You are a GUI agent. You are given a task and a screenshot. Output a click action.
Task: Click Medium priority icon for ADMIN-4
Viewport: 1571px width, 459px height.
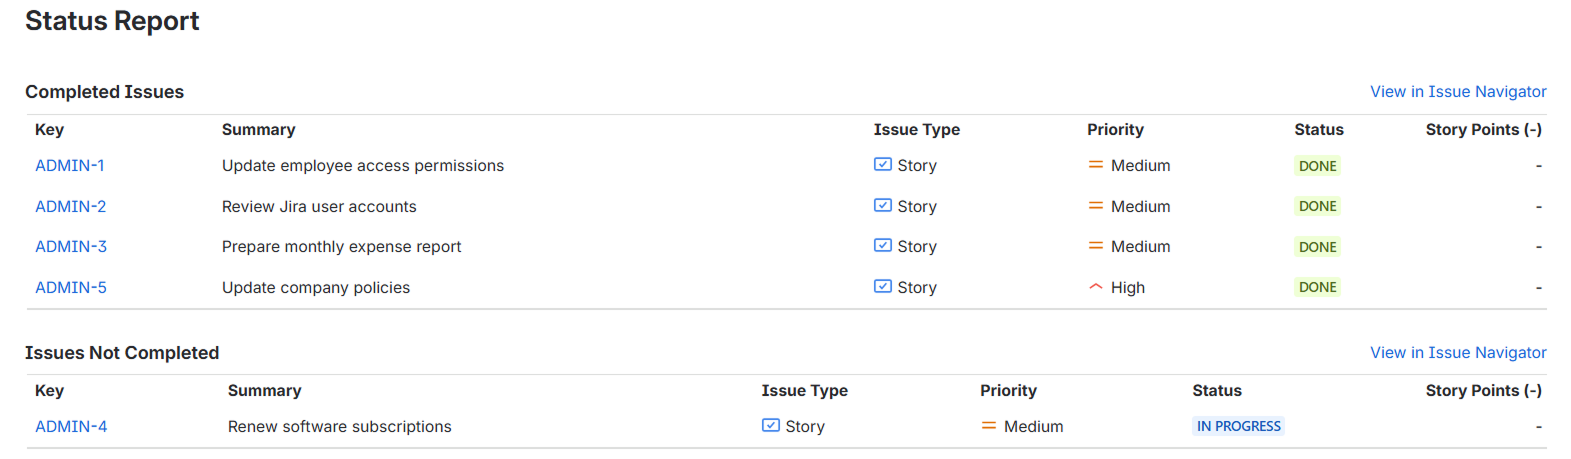(989, 426)
